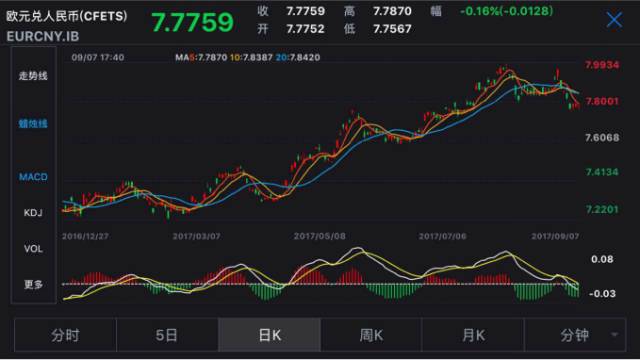Image resolution: width=640 pixels, height=360 pixels.
Task: Select the 周K weekly candlestick tab
Action: [x=371, y=335]
